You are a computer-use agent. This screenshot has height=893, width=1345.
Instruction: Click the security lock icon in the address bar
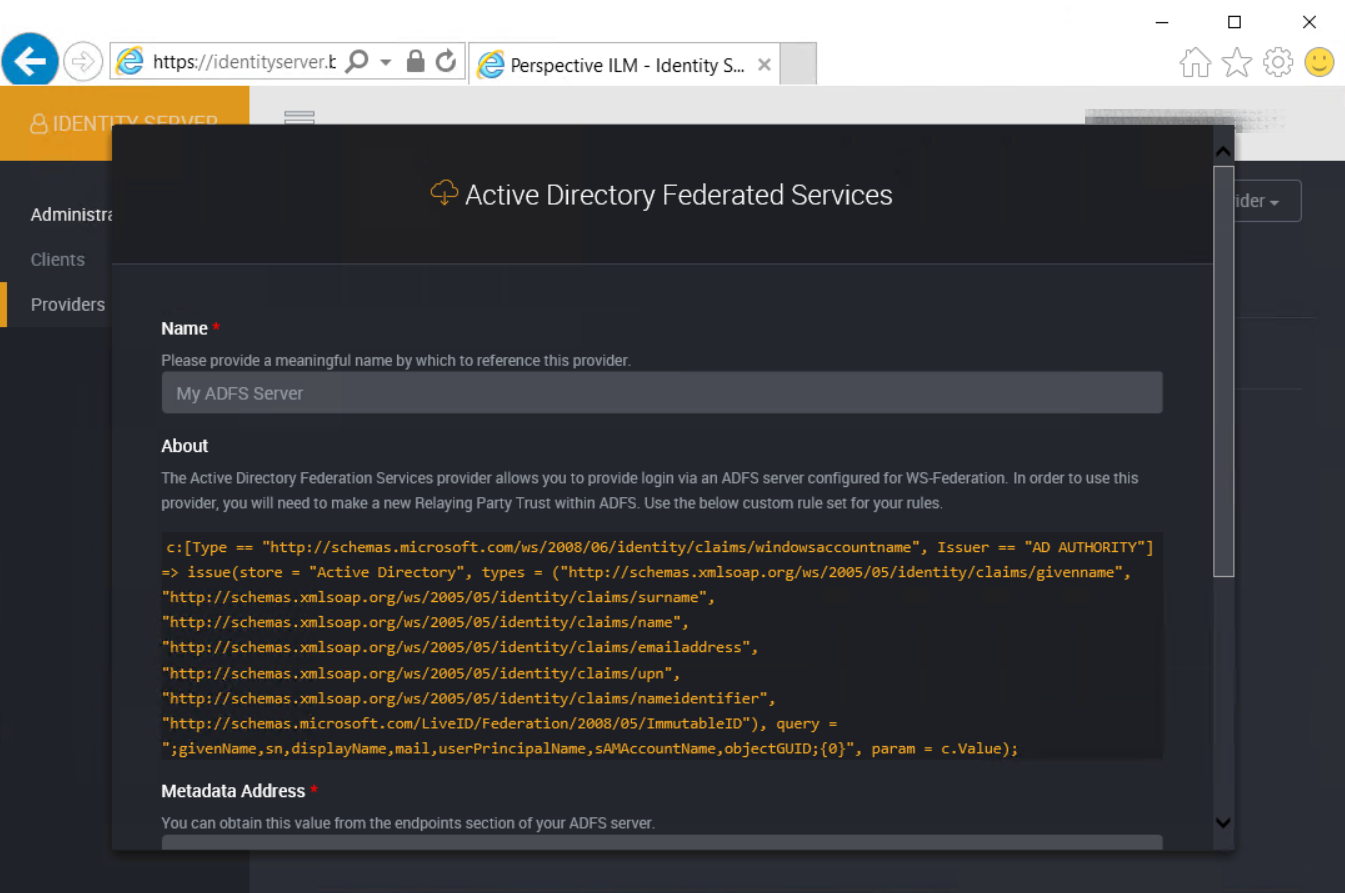(416, 62)
